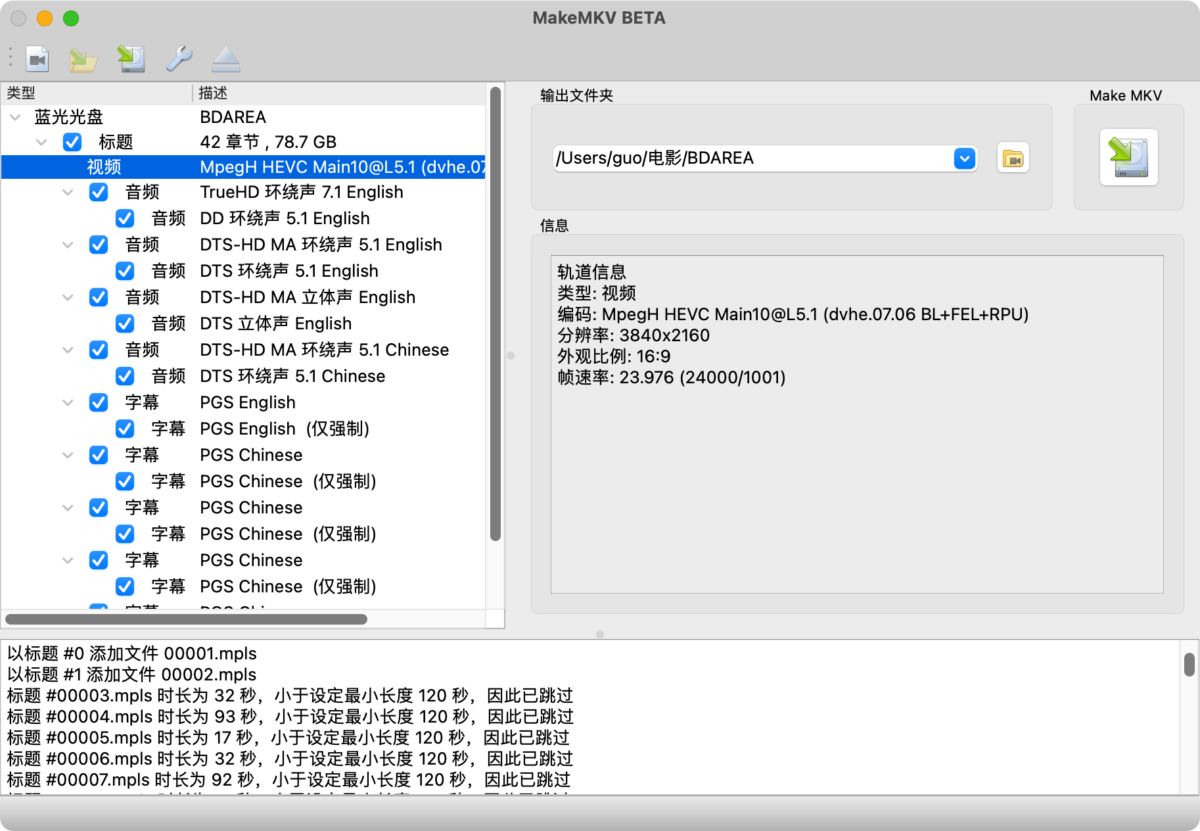
Task: Toggle DD 环绕声 5.1 English checkbox
Action: pos(125,218)
